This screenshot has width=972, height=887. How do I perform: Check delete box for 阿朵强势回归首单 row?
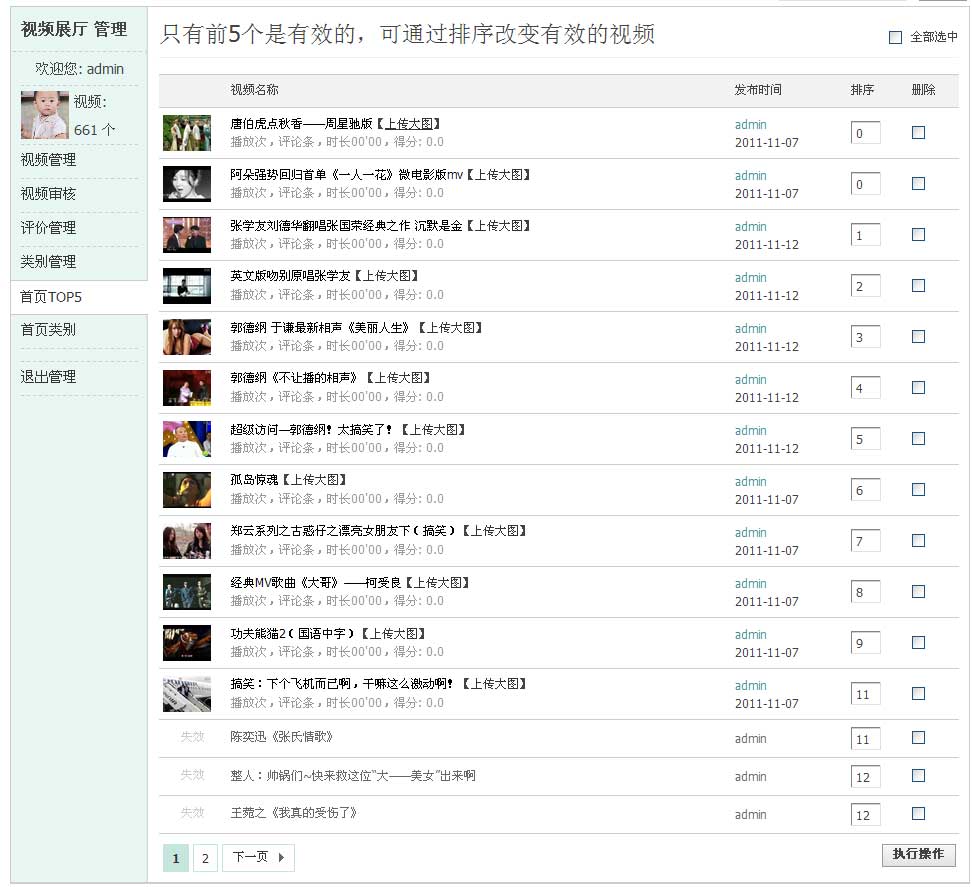coord(918,183)
